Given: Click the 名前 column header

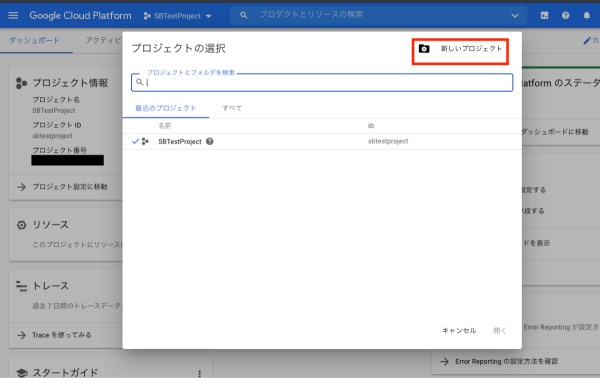Looking at the screenshot, I should point(165,125).
